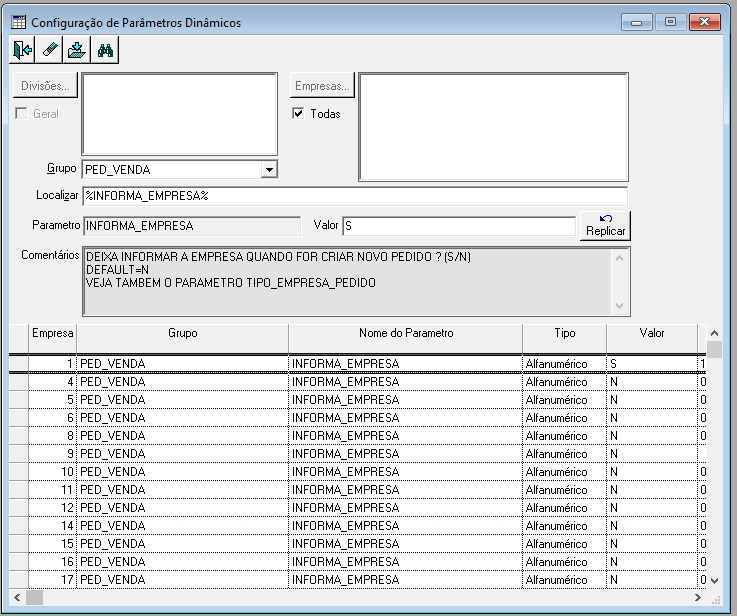Select row selector for Empresa 1

tap(19, 364)
